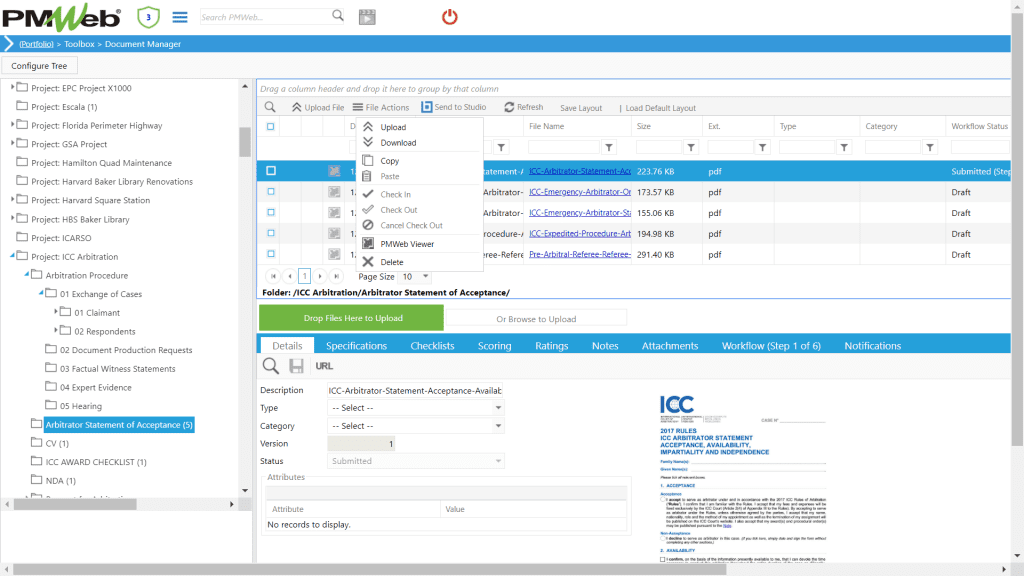The width and height of the screenshot is (1024, 576).
Task: Click Or Browse to Upload button
Action: coord(536,319)
